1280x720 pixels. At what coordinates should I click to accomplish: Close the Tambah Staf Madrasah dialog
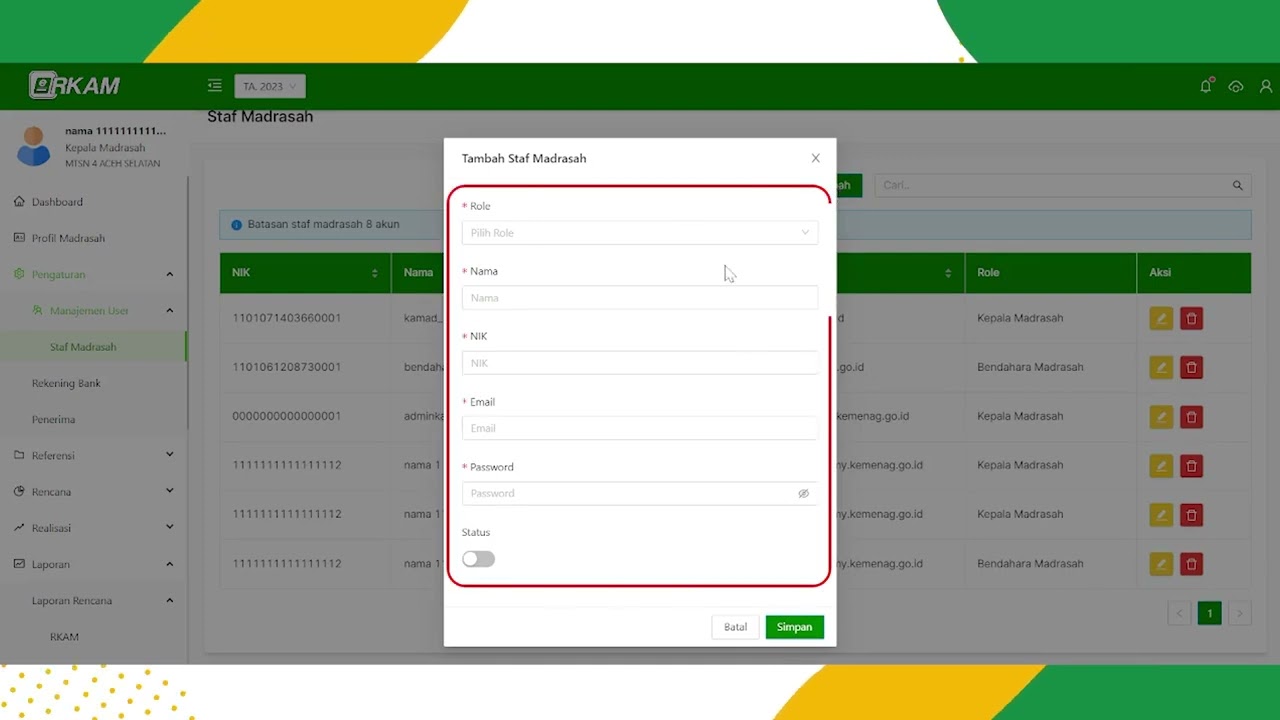(x=815, y=158)
